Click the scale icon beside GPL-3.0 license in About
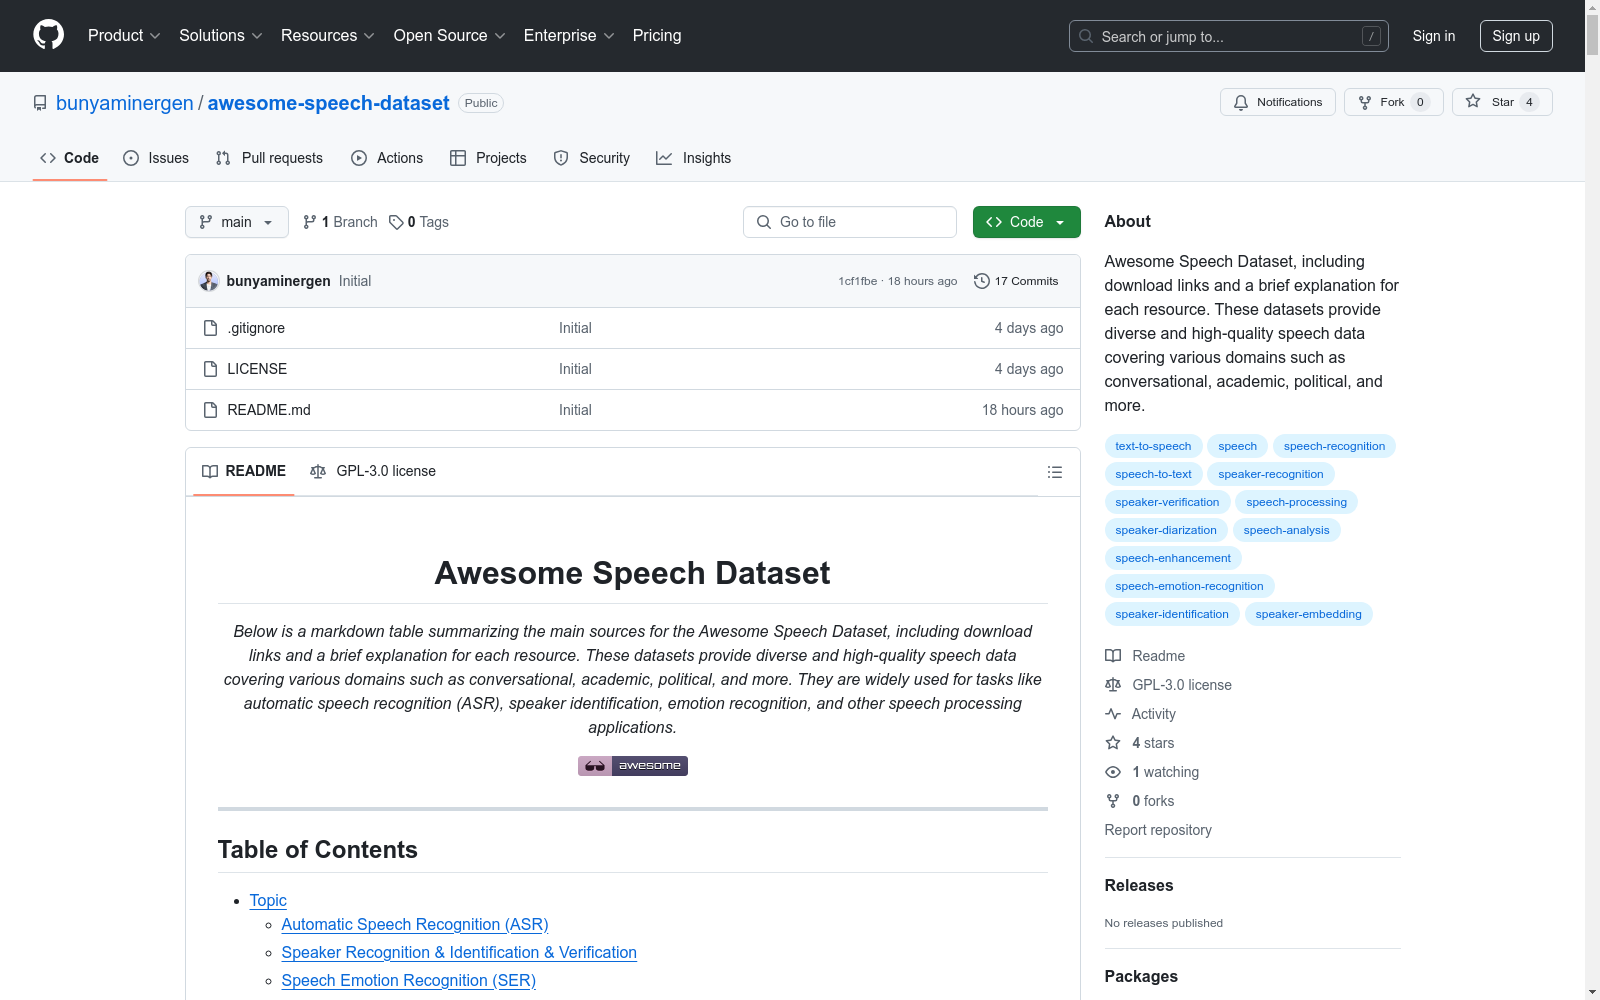The width and height of the screenshot is (1600, 1000). click(1113, 685)
